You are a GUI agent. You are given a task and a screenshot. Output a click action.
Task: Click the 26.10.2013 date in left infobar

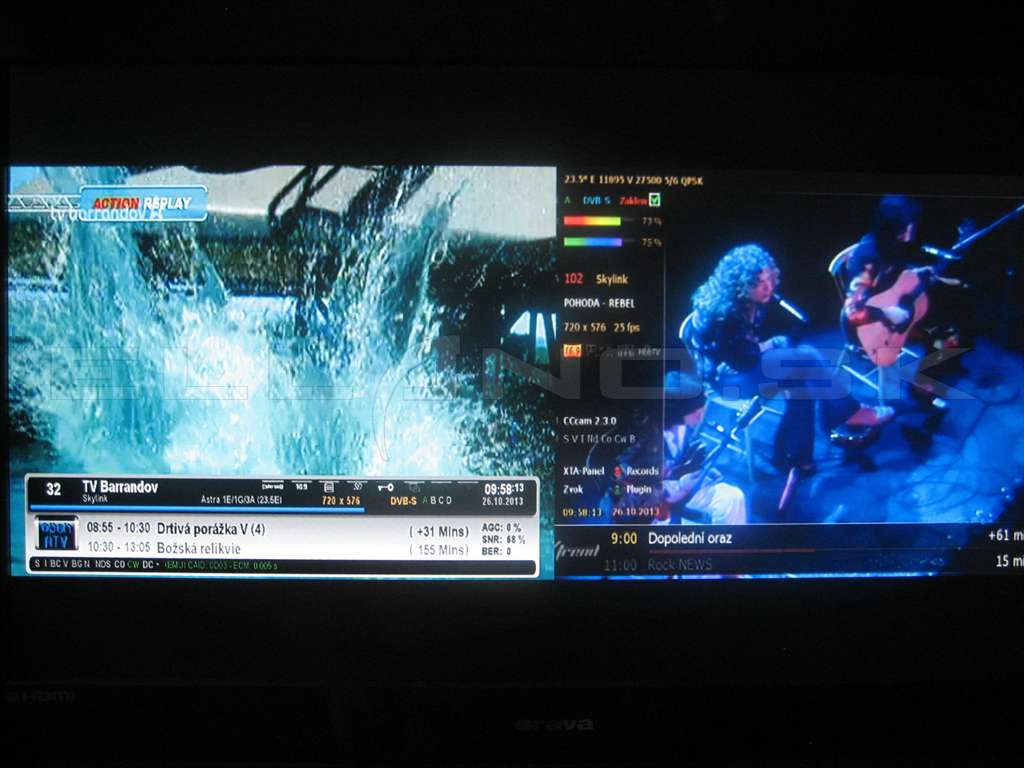click(503, 501)
